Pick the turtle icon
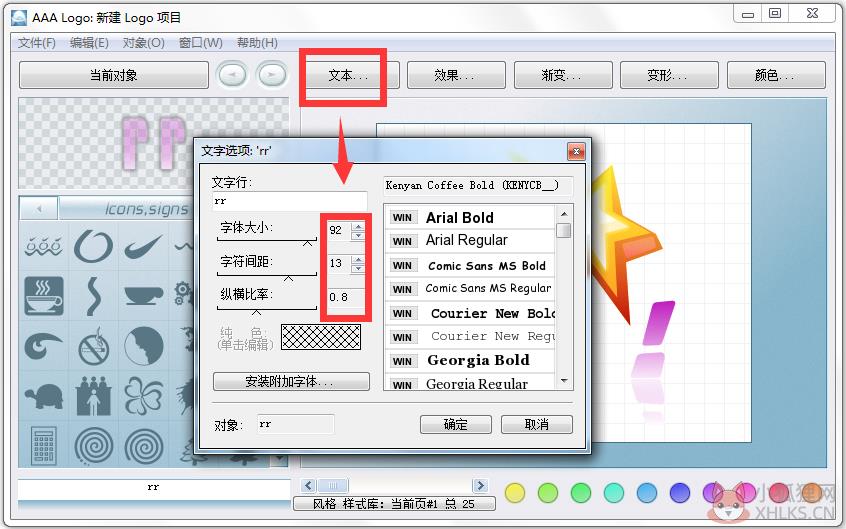The width and height of the screenshot is (846, 529). (x=44, y=396)
